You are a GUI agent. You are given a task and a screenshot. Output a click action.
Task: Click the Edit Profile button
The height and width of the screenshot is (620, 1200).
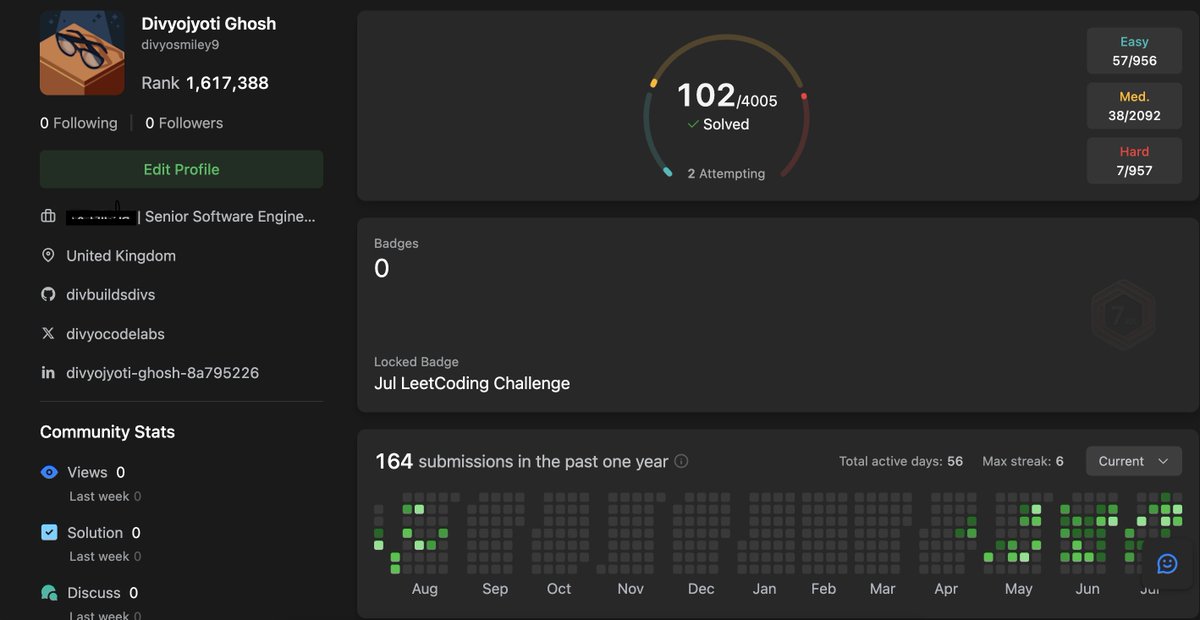tap(181, 169)
